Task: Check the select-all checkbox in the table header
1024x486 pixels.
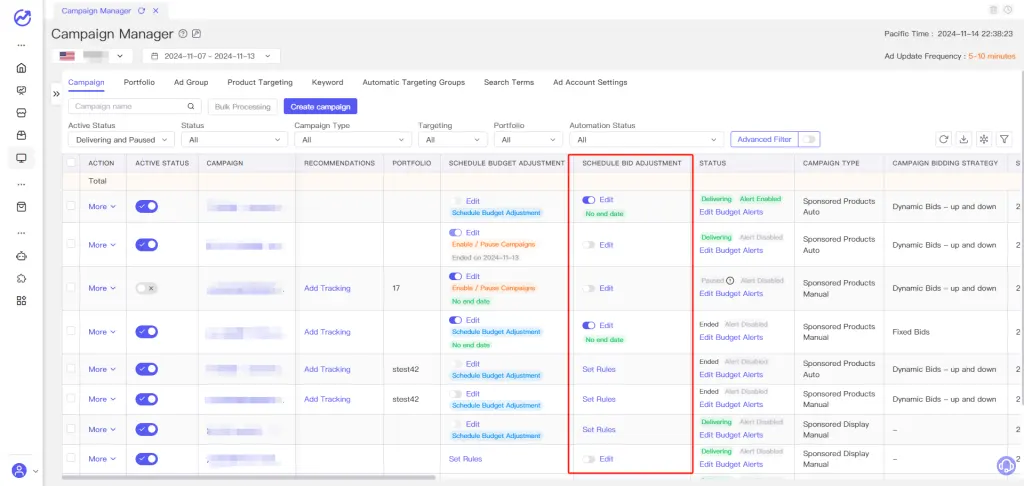Action: click(71, 163)
